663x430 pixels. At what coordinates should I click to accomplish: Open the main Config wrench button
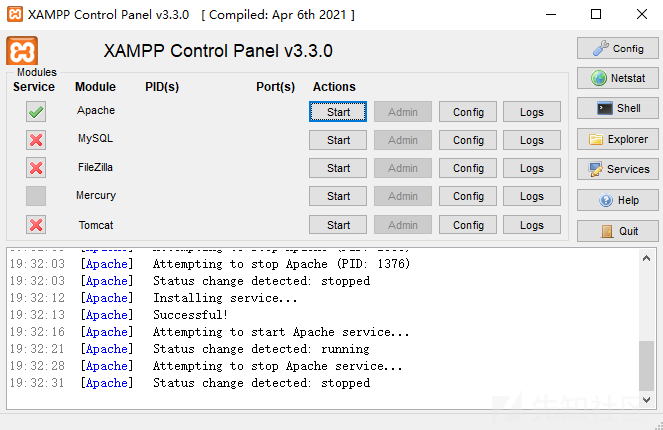click(x=618, y=48)
